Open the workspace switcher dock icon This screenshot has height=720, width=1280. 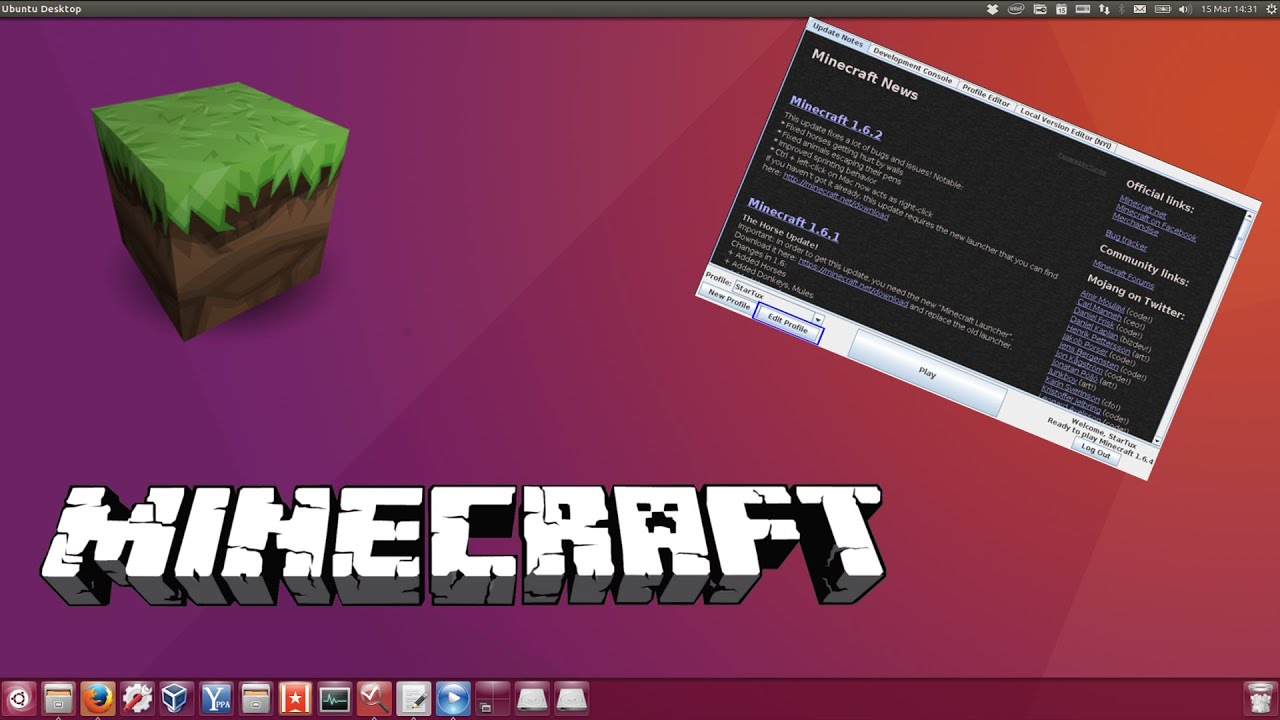click(x=492, y=698)
